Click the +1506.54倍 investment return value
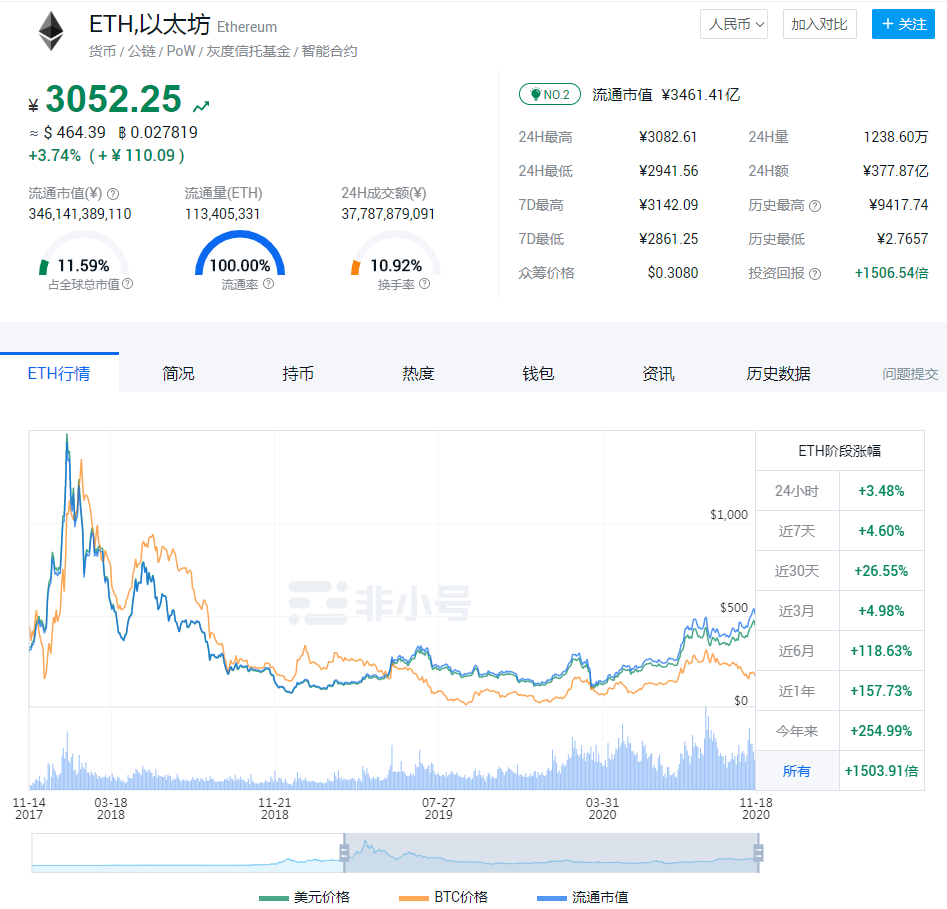Viewport: 947px width, 909px height. coord(892,273)
